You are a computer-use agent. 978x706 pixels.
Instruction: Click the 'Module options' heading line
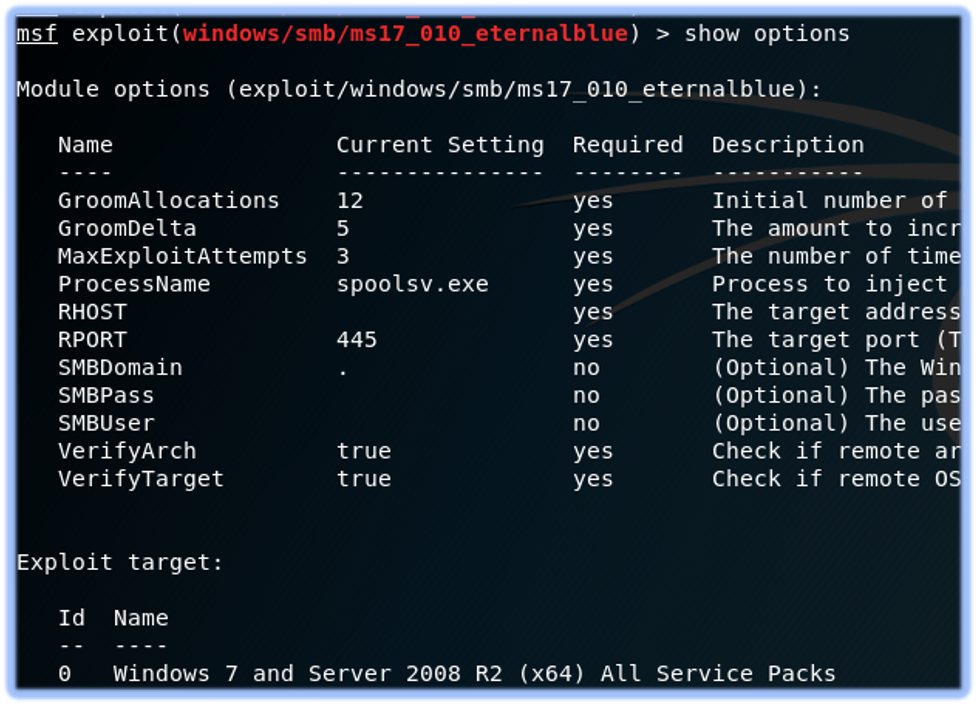click(419, 90)
